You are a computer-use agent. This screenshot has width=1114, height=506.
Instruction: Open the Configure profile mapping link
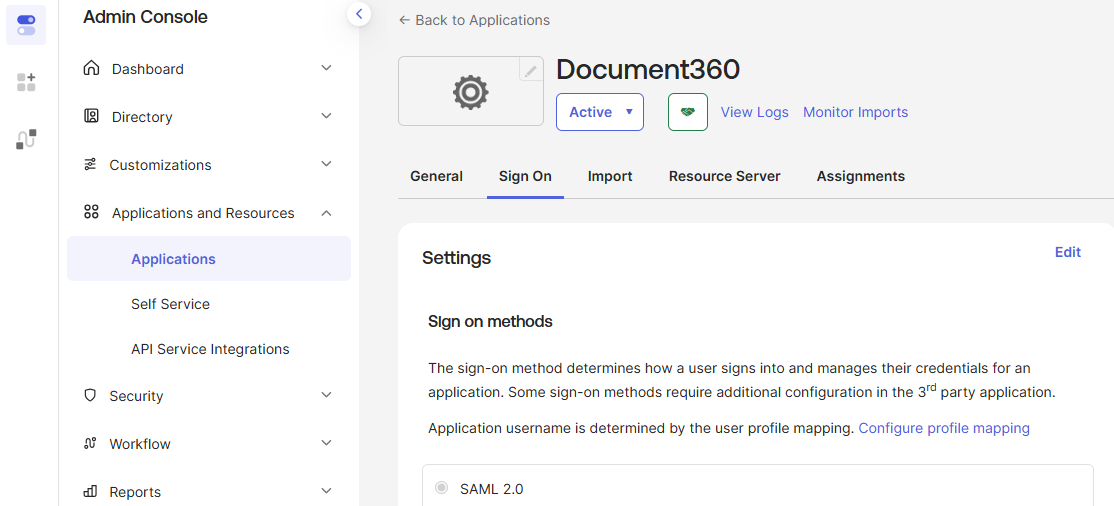click(x=944, y=428)
